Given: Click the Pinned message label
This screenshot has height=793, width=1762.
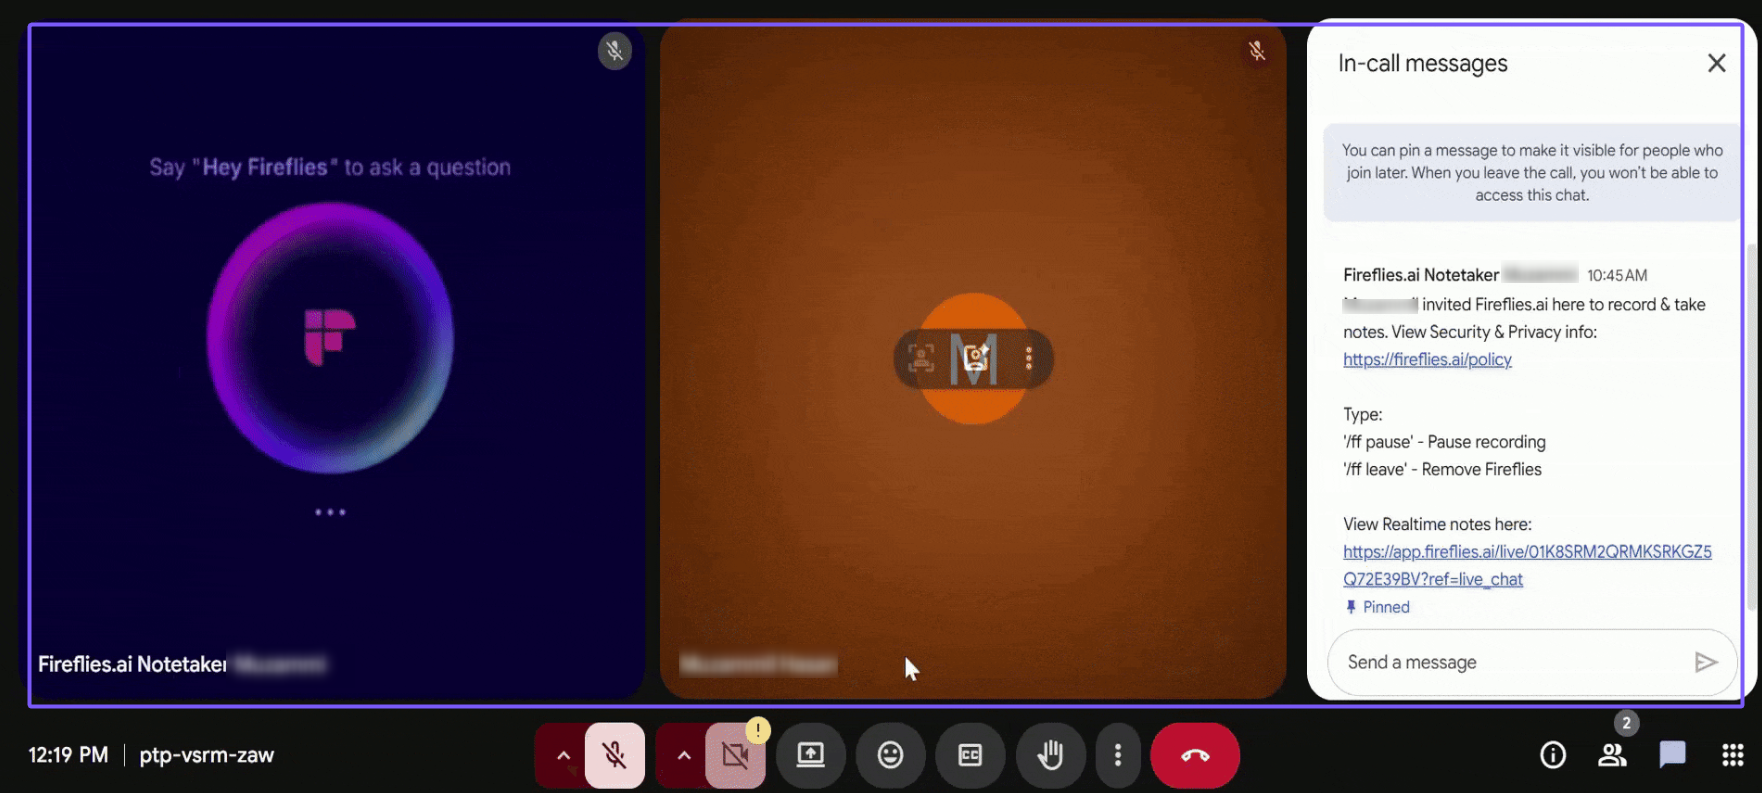Looking at the screenshot, I should [1377, 607].
